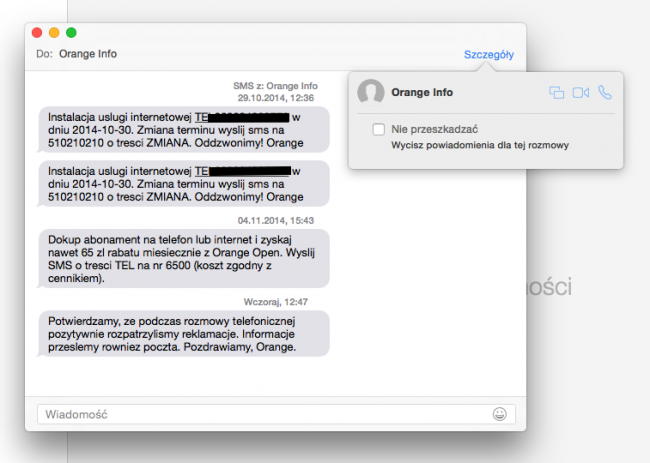
Task: Start an audio call with phone icon
Action: [605, 92]
